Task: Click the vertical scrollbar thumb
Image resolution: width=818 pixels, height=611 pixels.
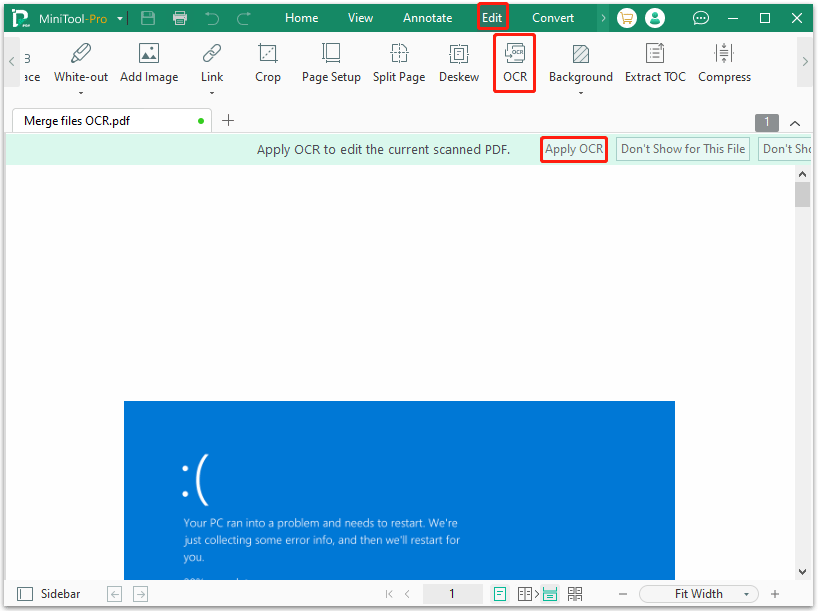Action: 802,195
